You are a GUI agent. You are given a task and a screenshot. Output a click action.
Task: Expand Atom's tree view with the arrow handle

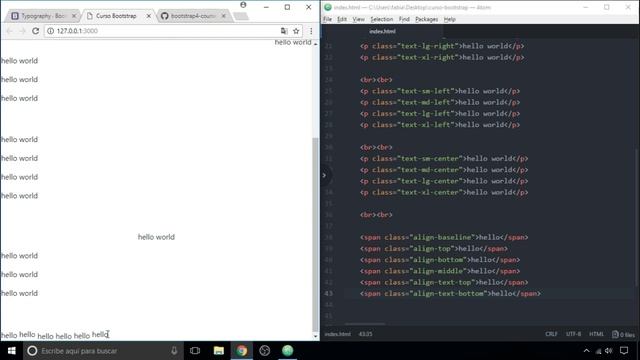tap(324, 176)
